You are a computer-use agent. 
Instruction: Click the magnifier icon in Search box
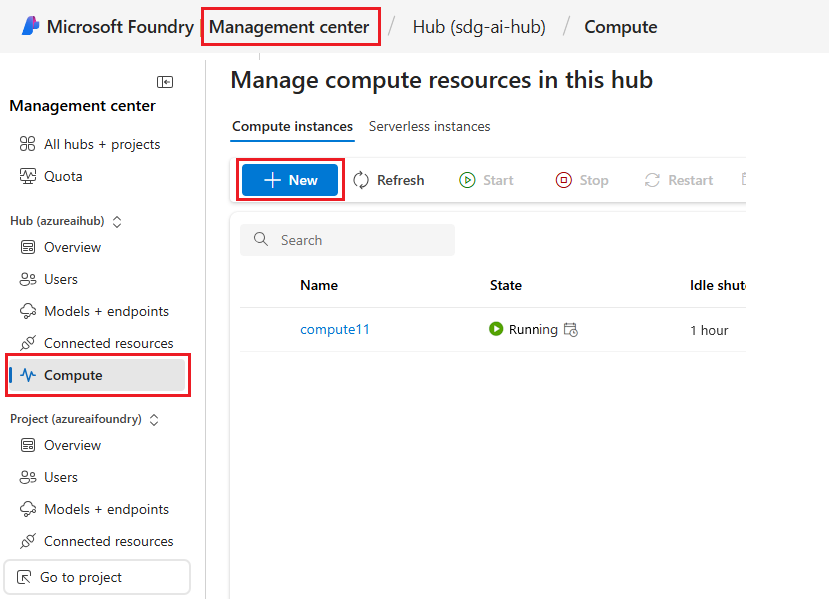261,239
